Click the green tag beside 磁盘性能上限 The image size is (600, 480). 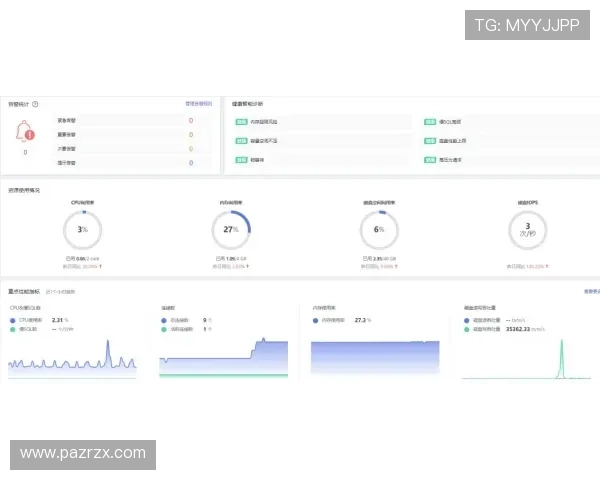[x=430, y=140]
